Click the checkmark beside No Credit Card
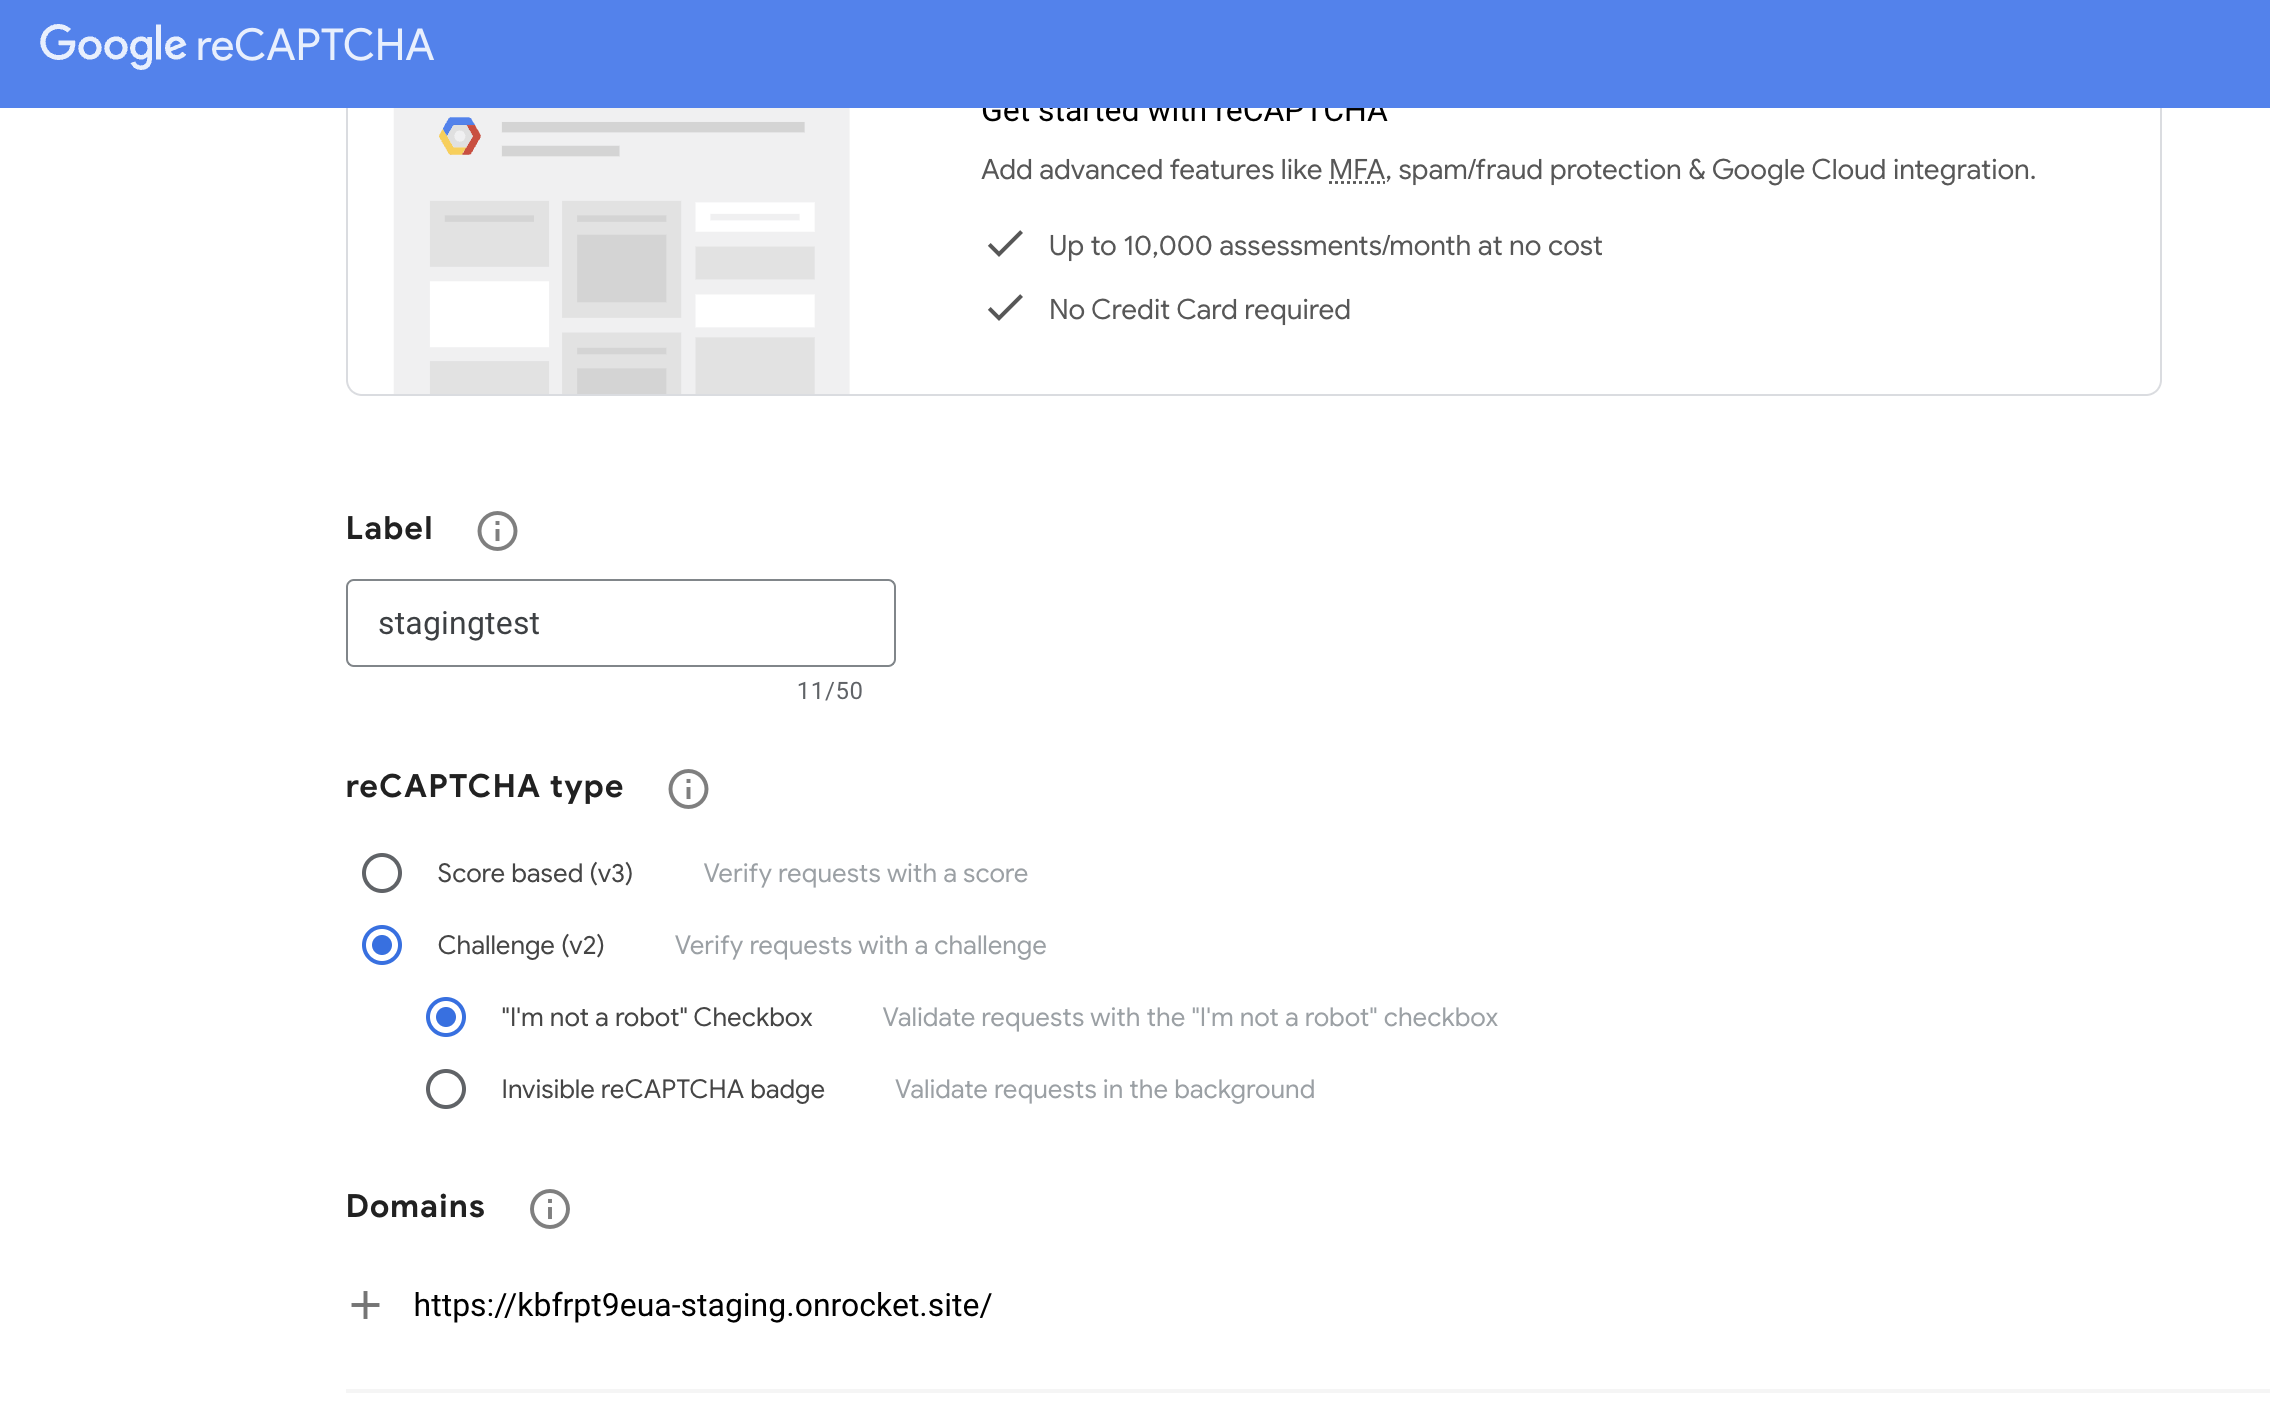Viewport: 2270px width, 1424px height. pyautogui.click(x=1005, y=309)
